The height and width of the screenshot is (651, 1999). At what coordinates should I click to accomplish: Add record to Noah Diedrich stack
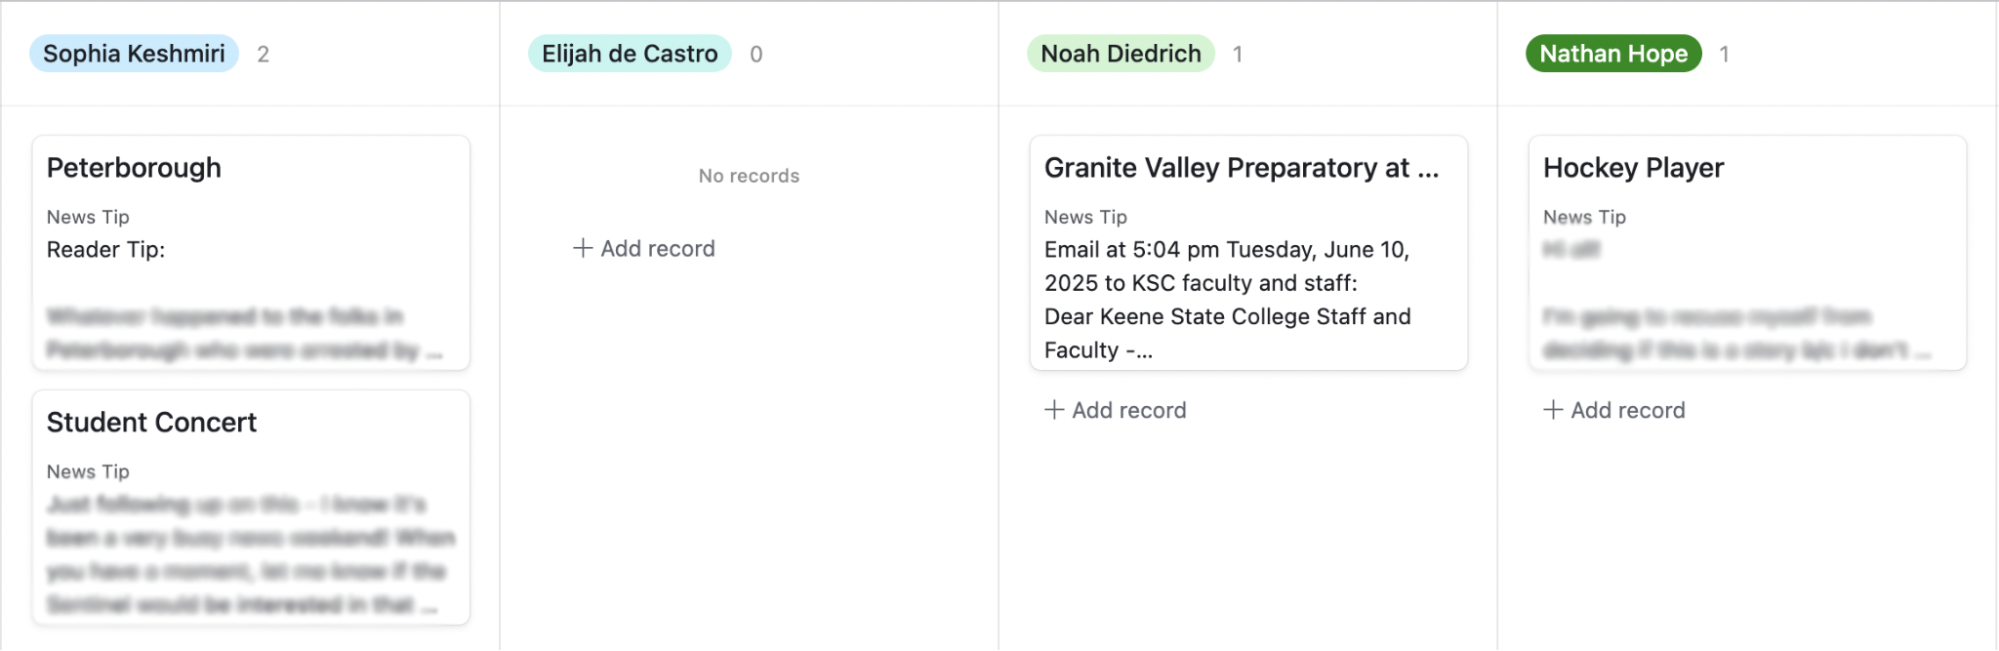click(1116, 410)
